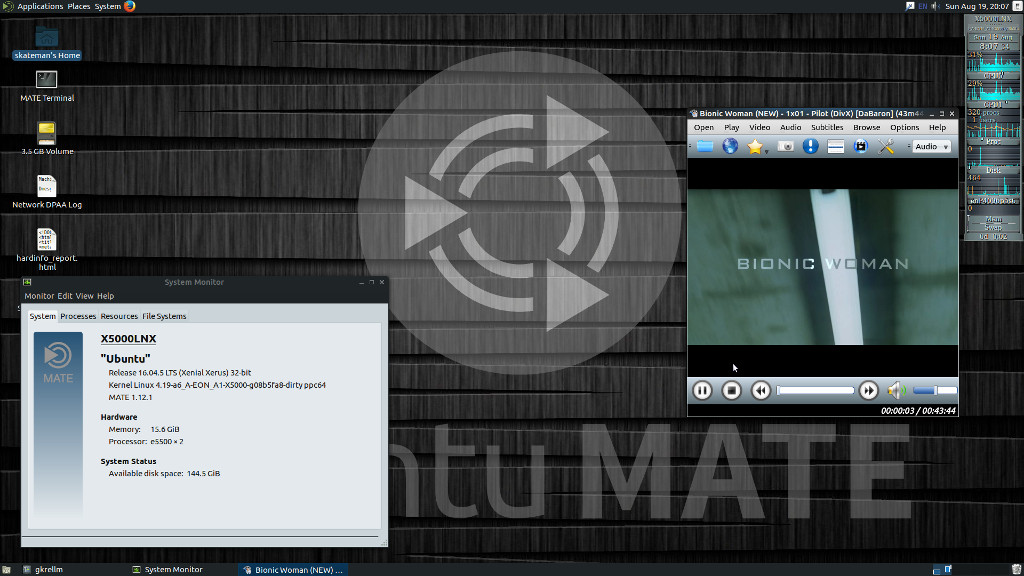The height and width of the screenshot is (576, 1024).
Task: Click the X5000LNX hostname heading
Action: [x=128, y=338]
